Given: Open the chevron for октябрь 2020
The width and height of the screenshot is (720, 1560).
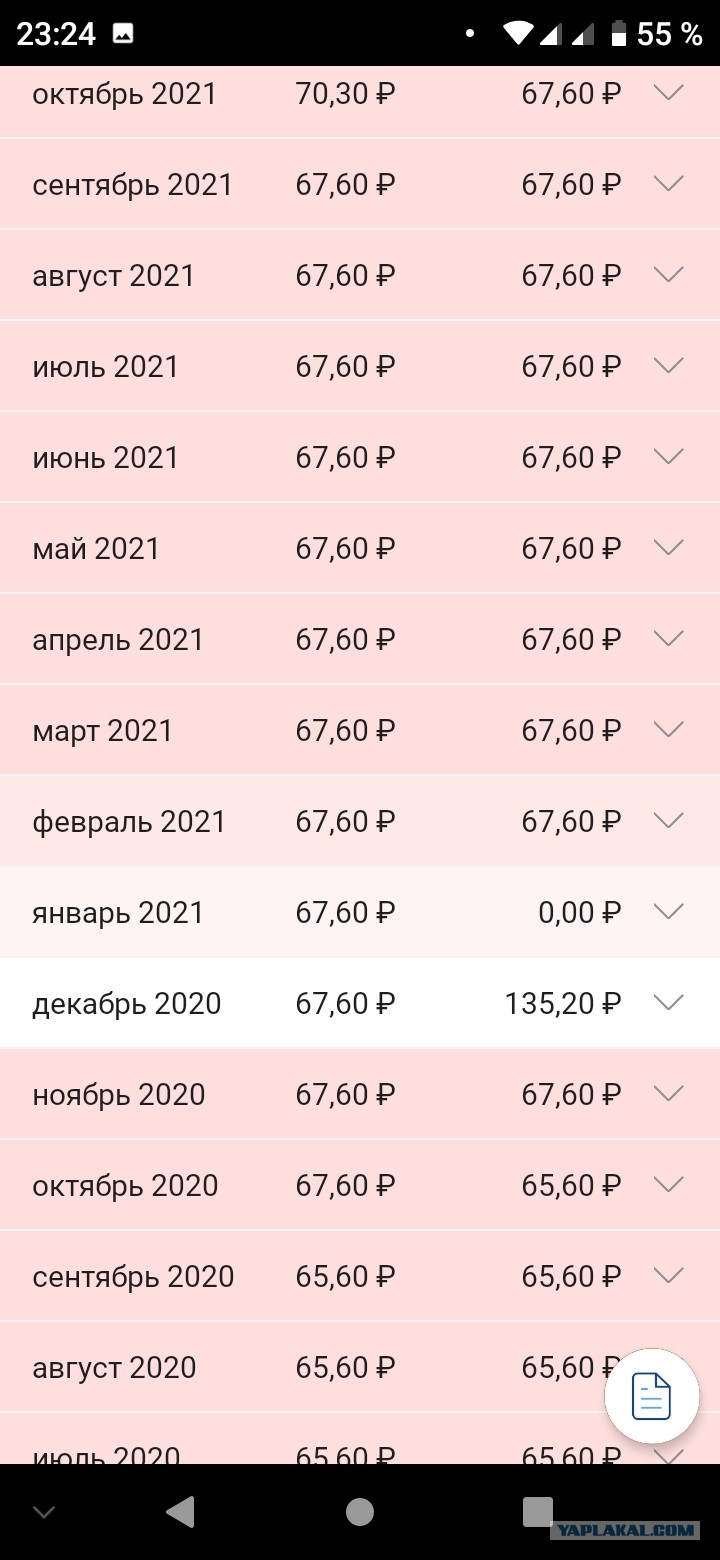Looking at the screenshot, I should tap(668, 1184).
